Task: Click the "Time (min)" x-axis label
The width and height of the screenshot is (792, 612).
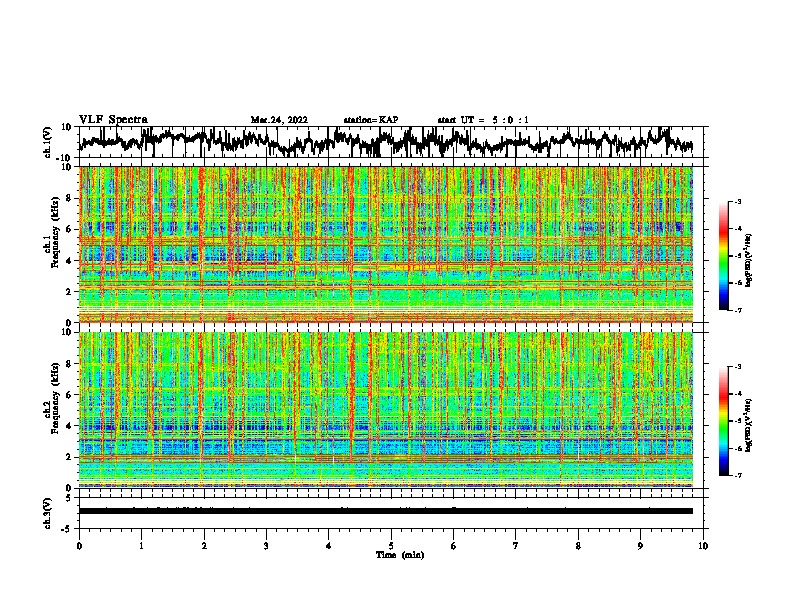Action: [400, 555]
